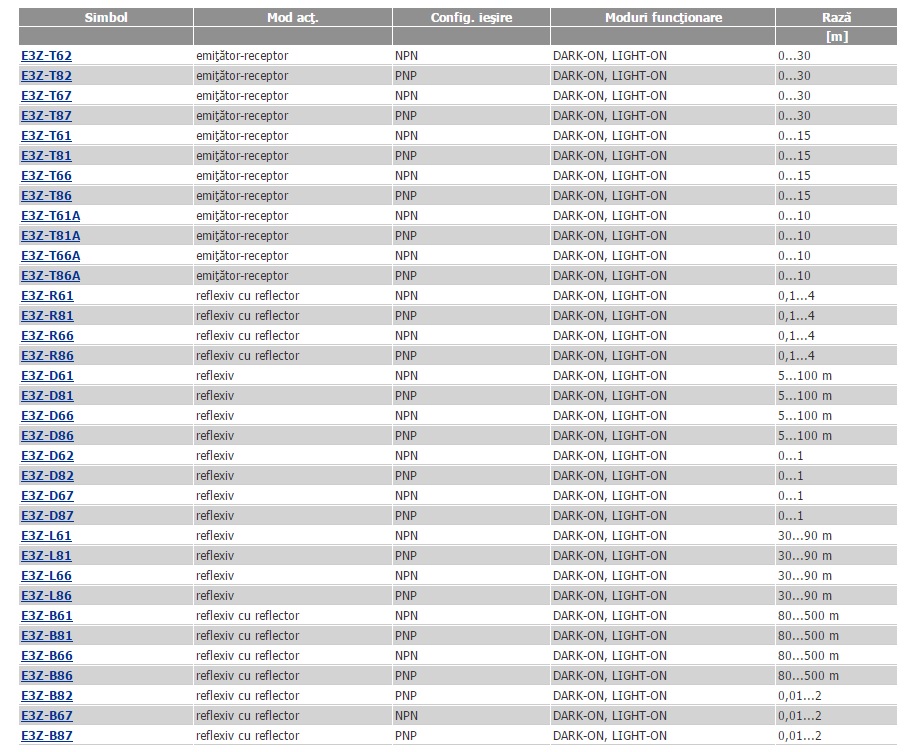Open the E3Z-B81 link

tap(47, 636)
